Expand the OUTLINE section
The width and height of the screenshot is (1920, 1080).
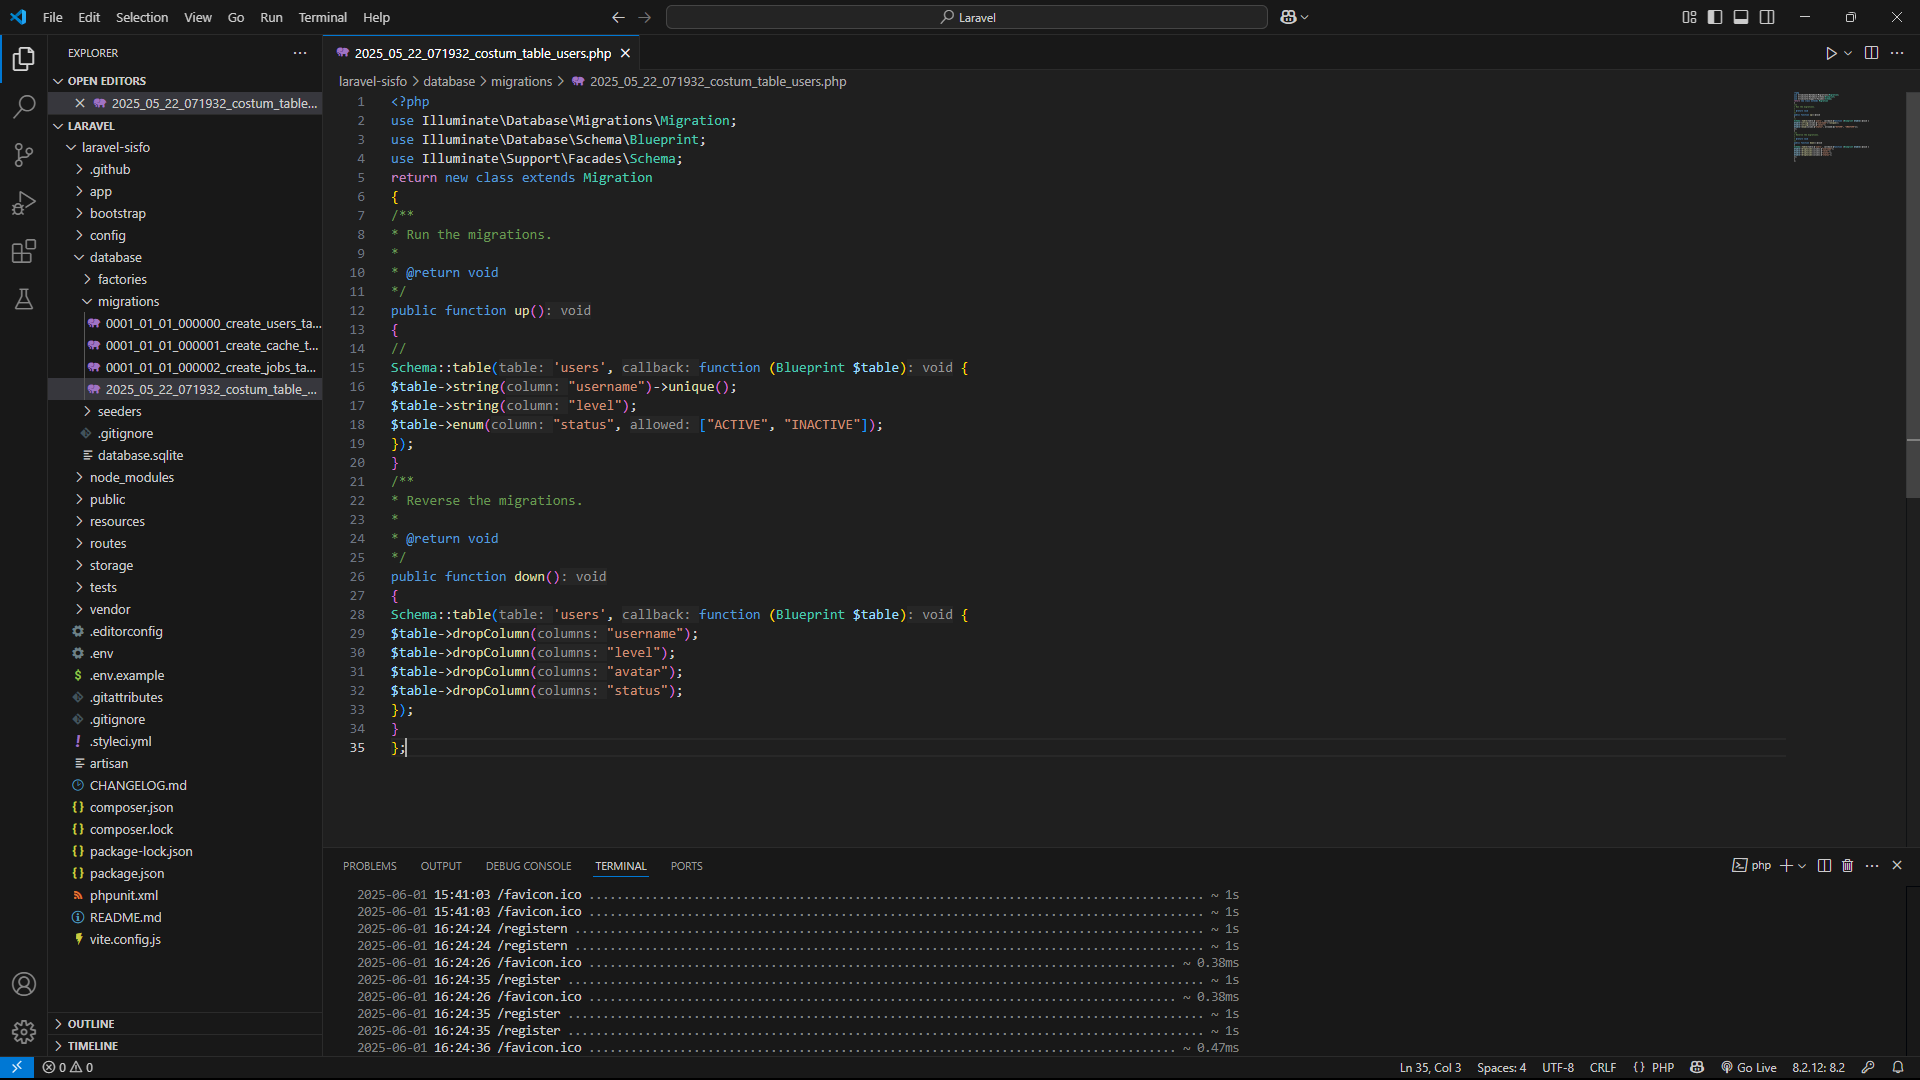91,1024
